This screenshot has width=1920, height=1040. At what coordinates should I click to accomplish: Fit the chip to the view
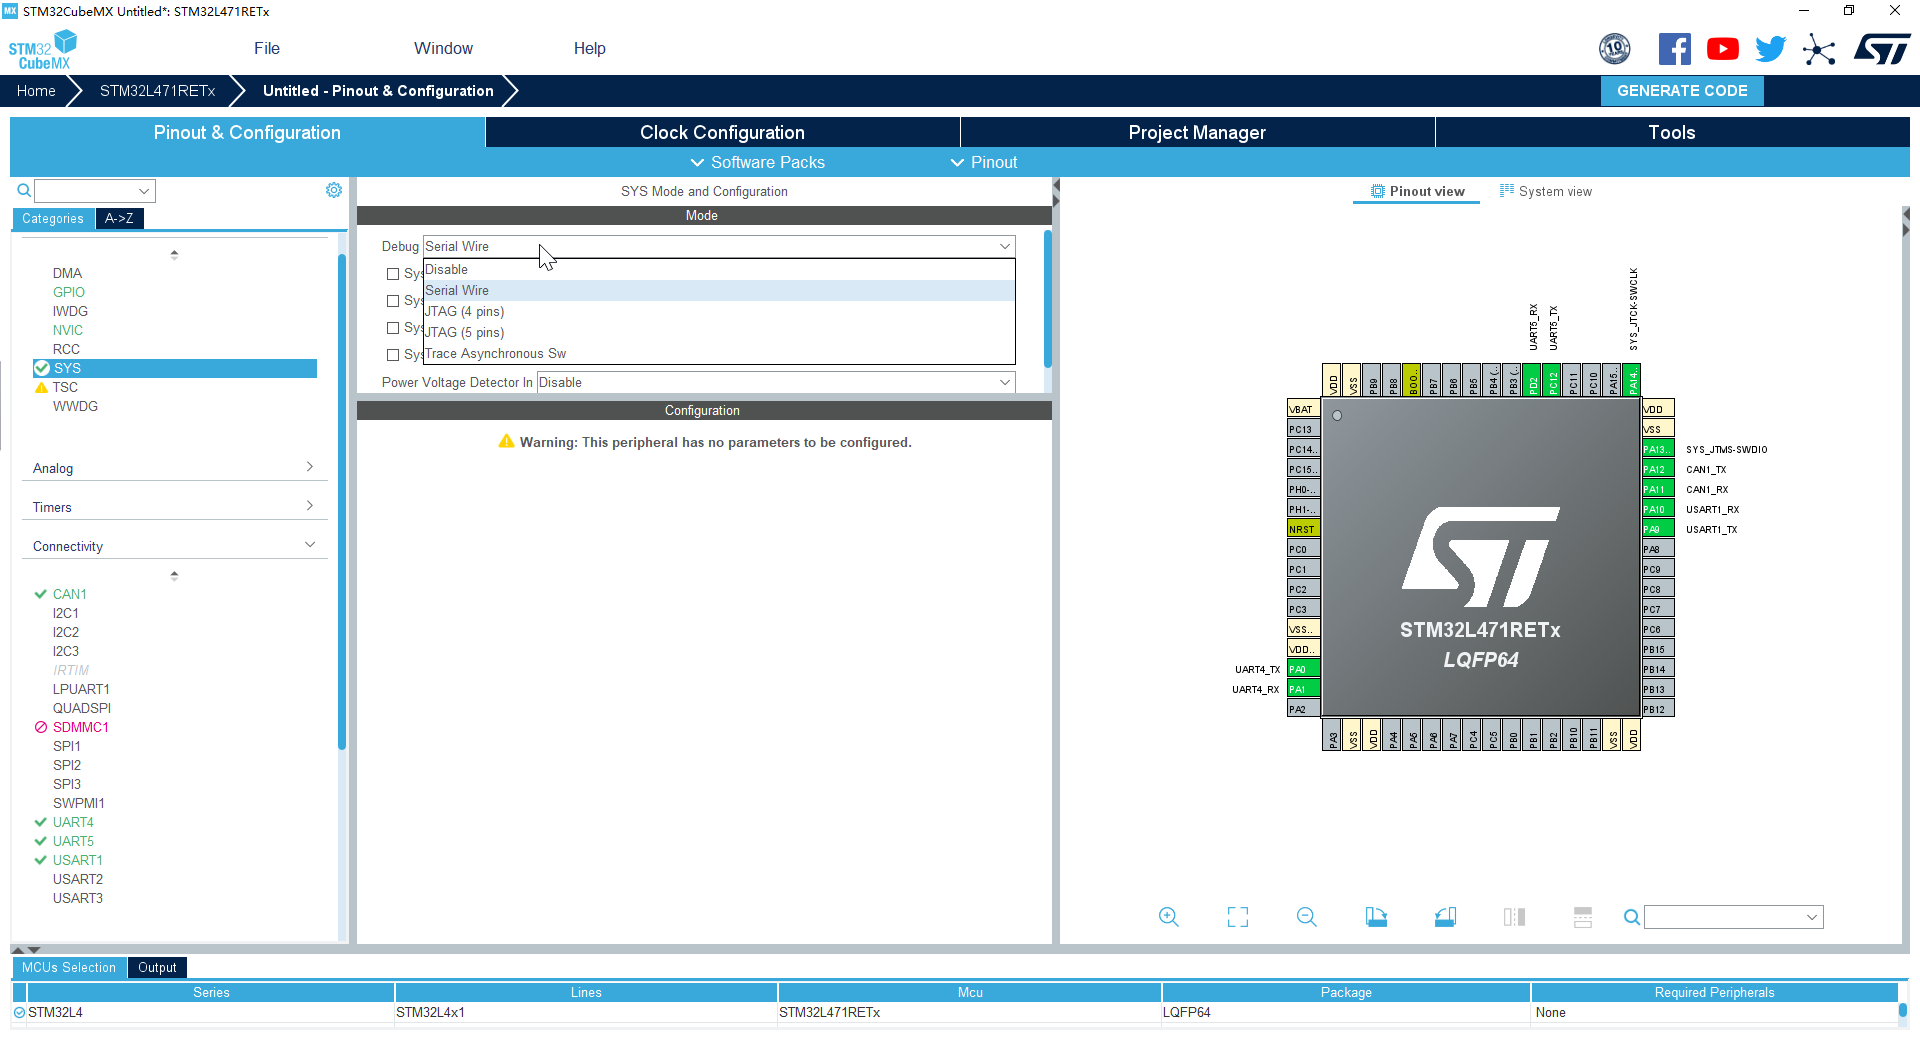(1238, 917)
